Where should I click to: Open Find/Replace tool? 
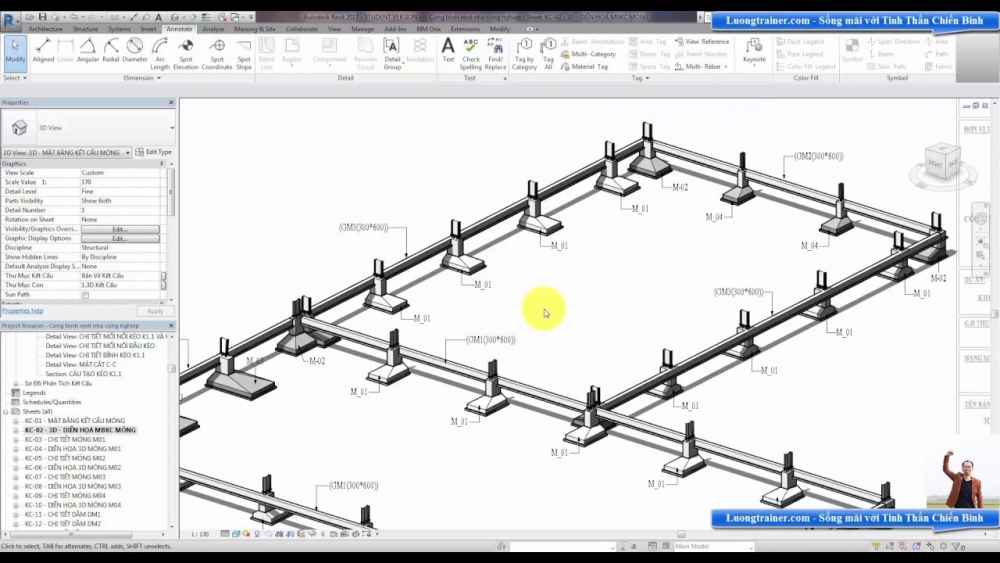point(495,54)
